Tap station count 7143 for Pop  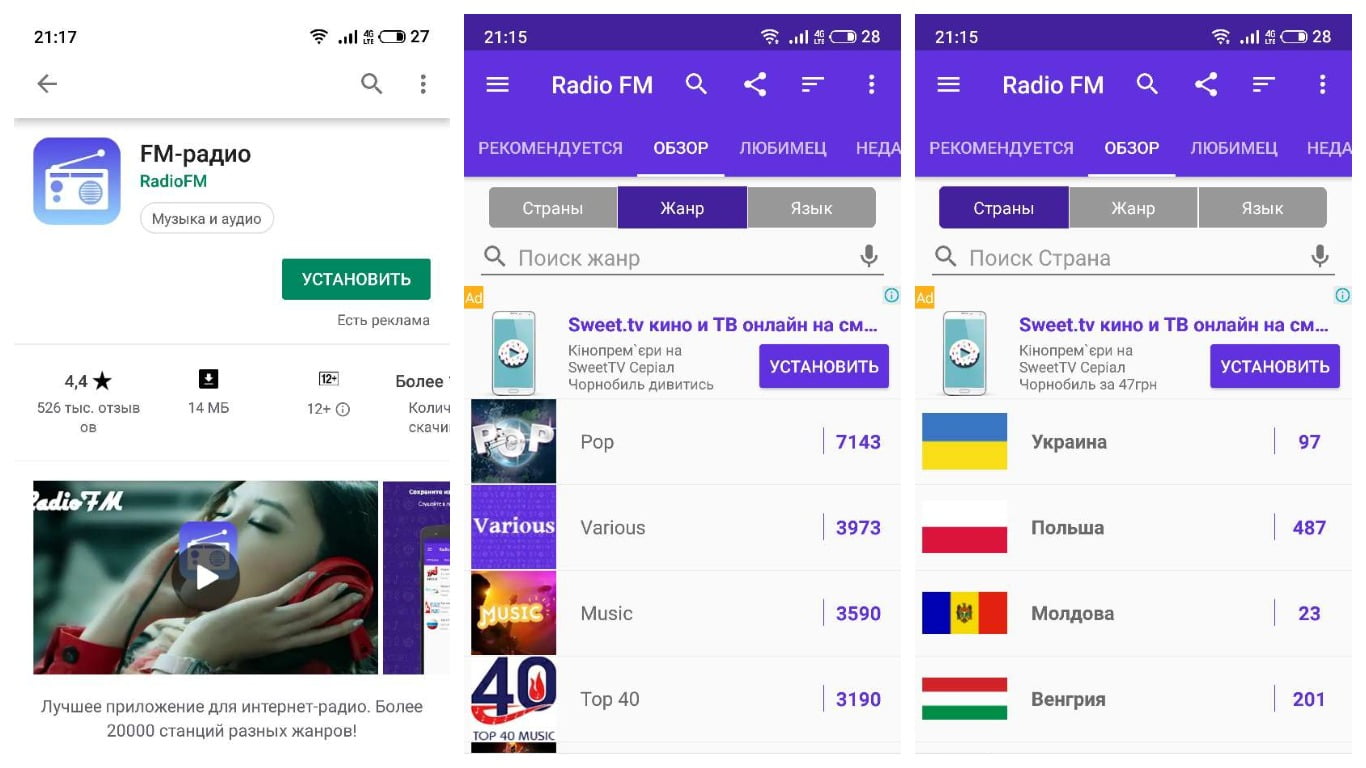[x=858, y=442]
